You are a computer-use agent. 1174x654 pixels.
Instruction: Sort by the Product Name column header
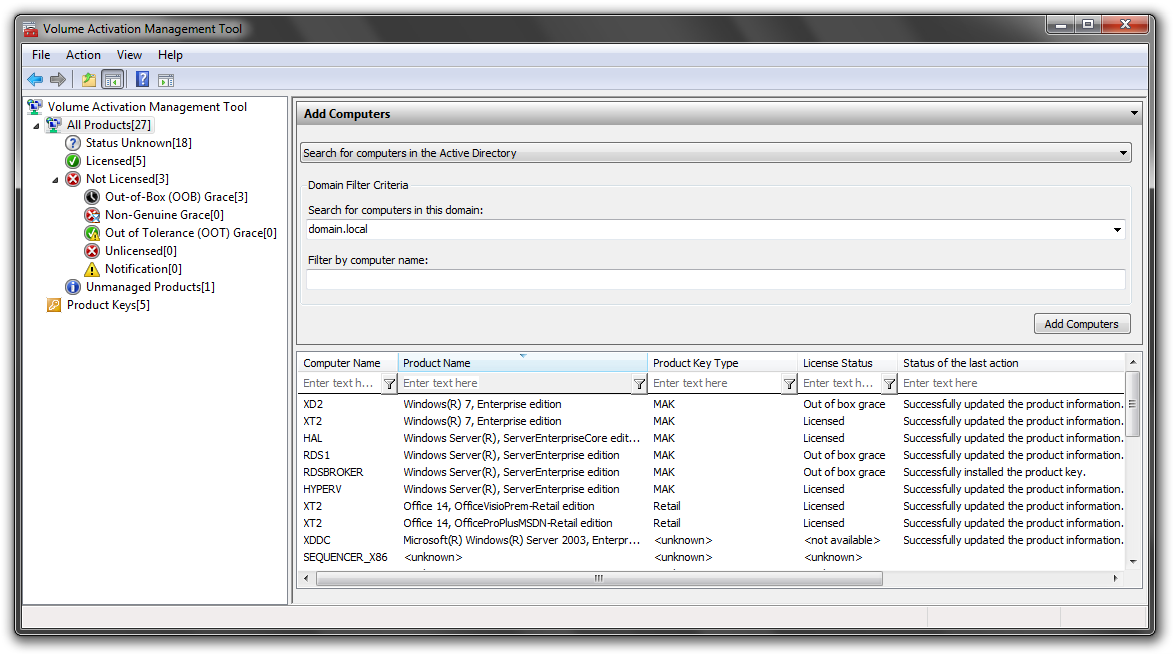point(523,363)
